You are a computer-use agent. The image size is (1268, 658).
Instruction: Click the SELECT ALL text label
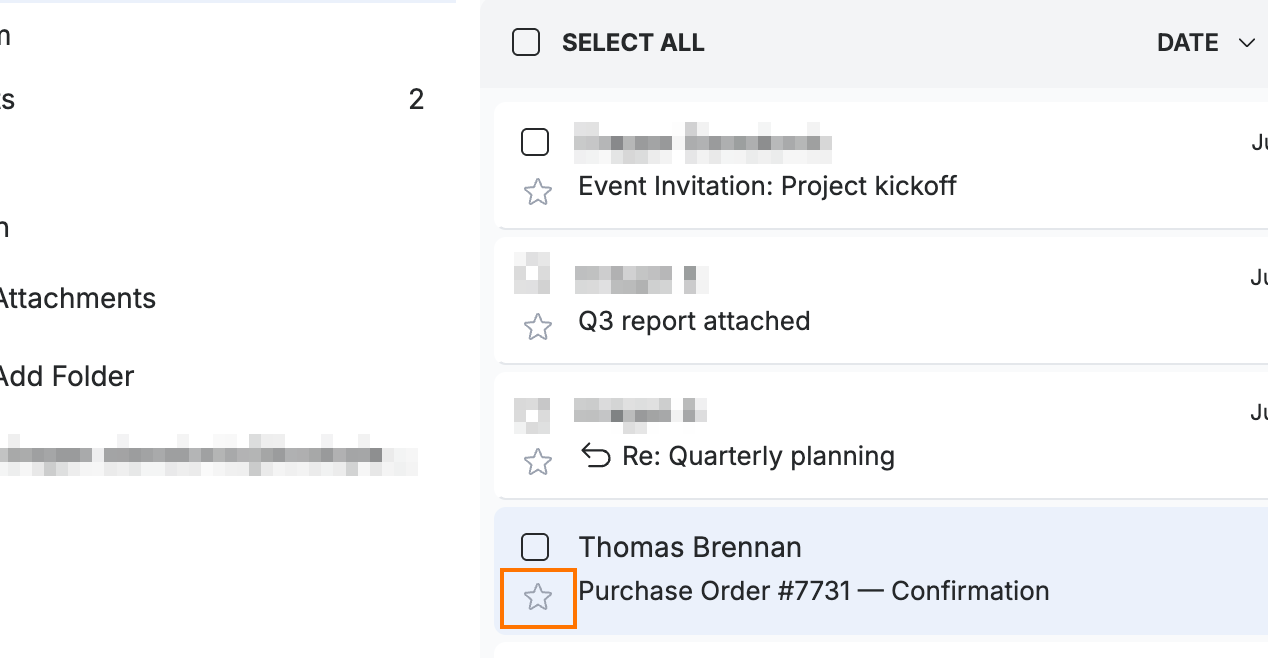click(633, 43)
